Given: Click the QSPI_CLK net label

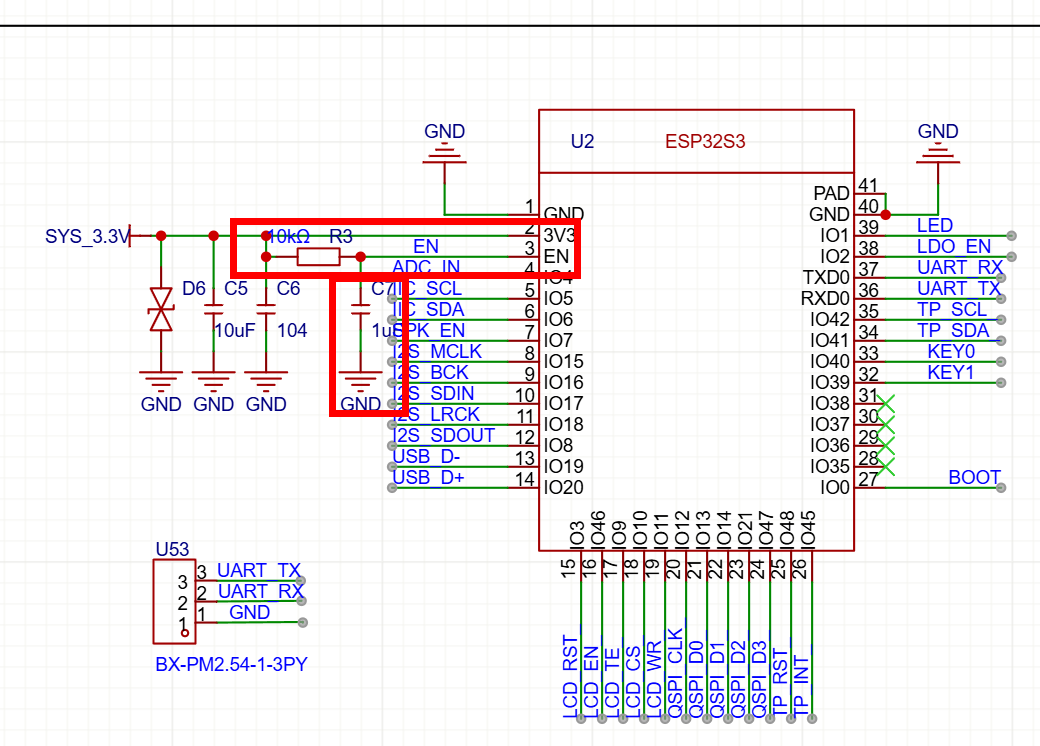Looking at the screenshot, I should 675,672.
